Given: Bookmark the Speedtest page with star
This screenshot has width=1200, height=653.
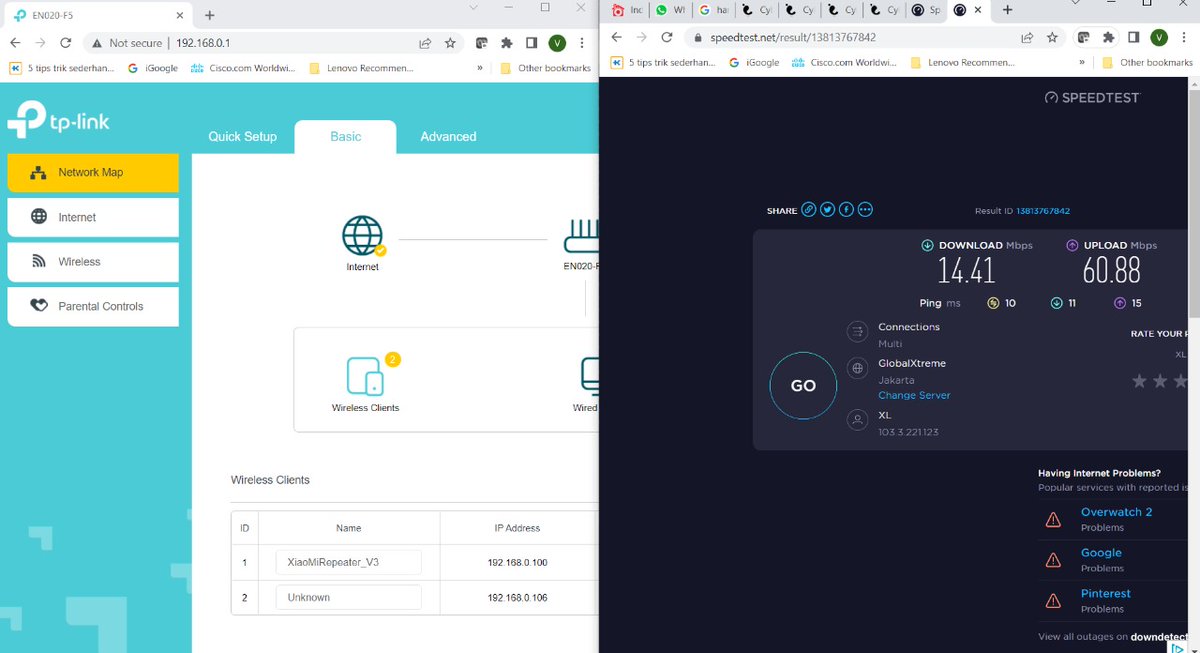Looking at the screenshot, I should click(1052, 38).
